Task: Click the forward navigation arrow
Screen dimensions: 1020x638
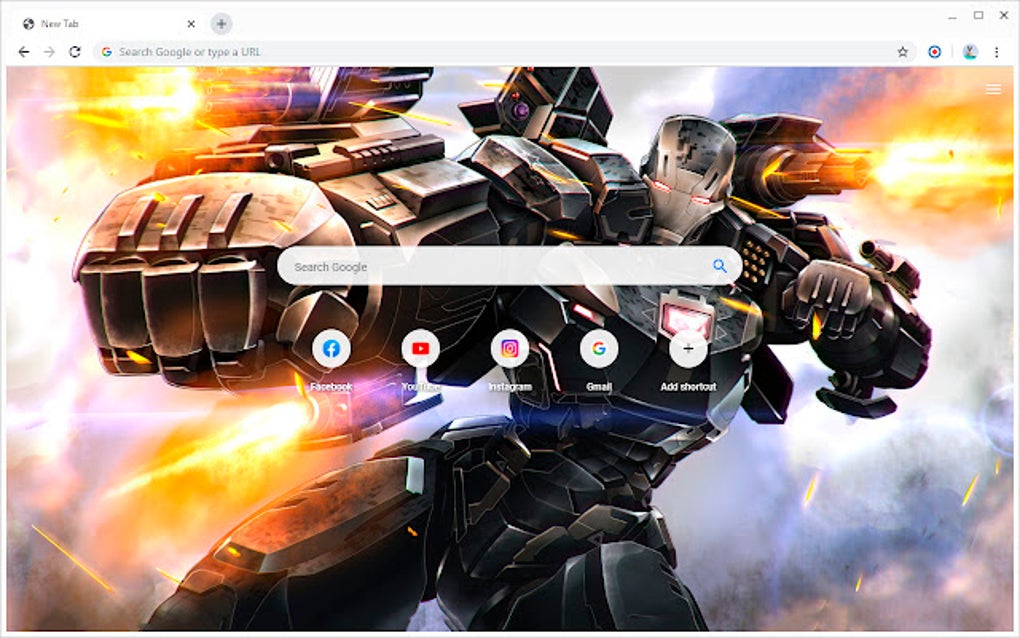Action: click(49, 51)
